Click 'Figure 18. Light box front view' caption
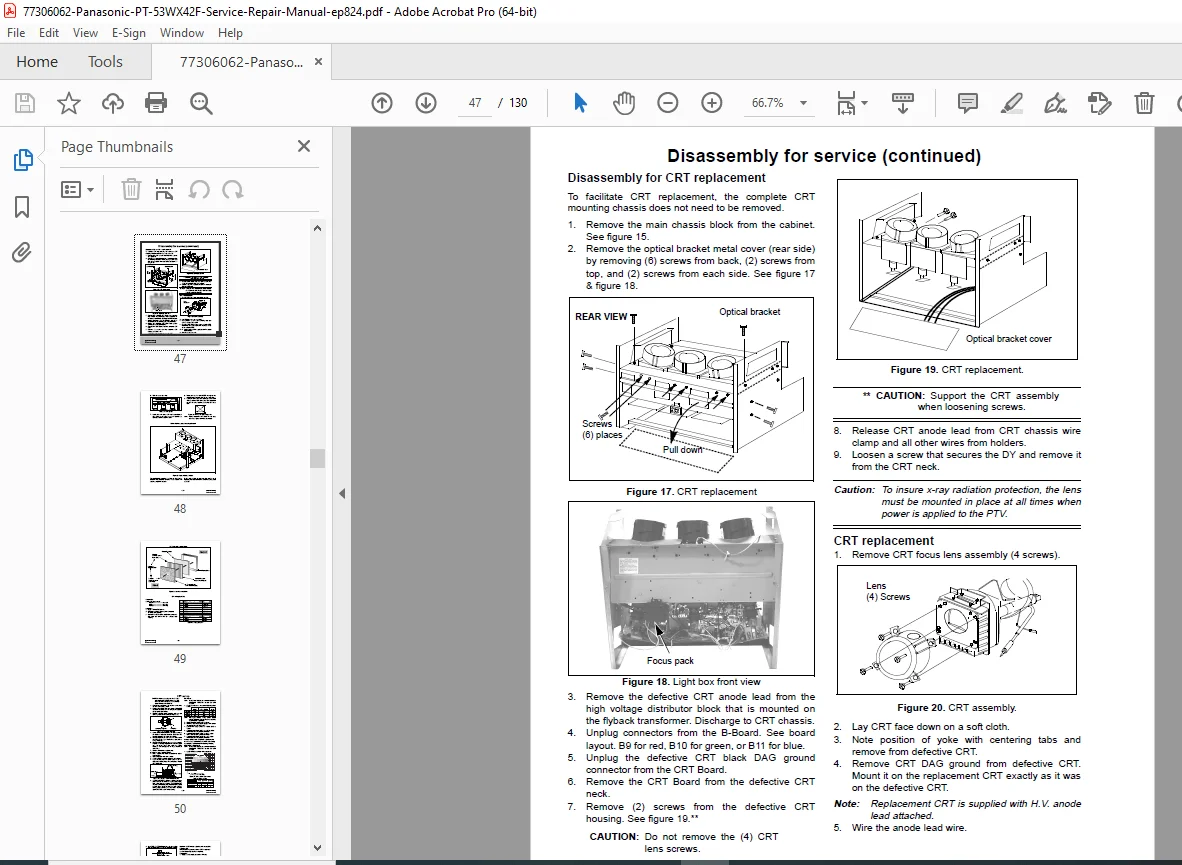This screenshot has height=865, width=1182. tap(691, 682)
